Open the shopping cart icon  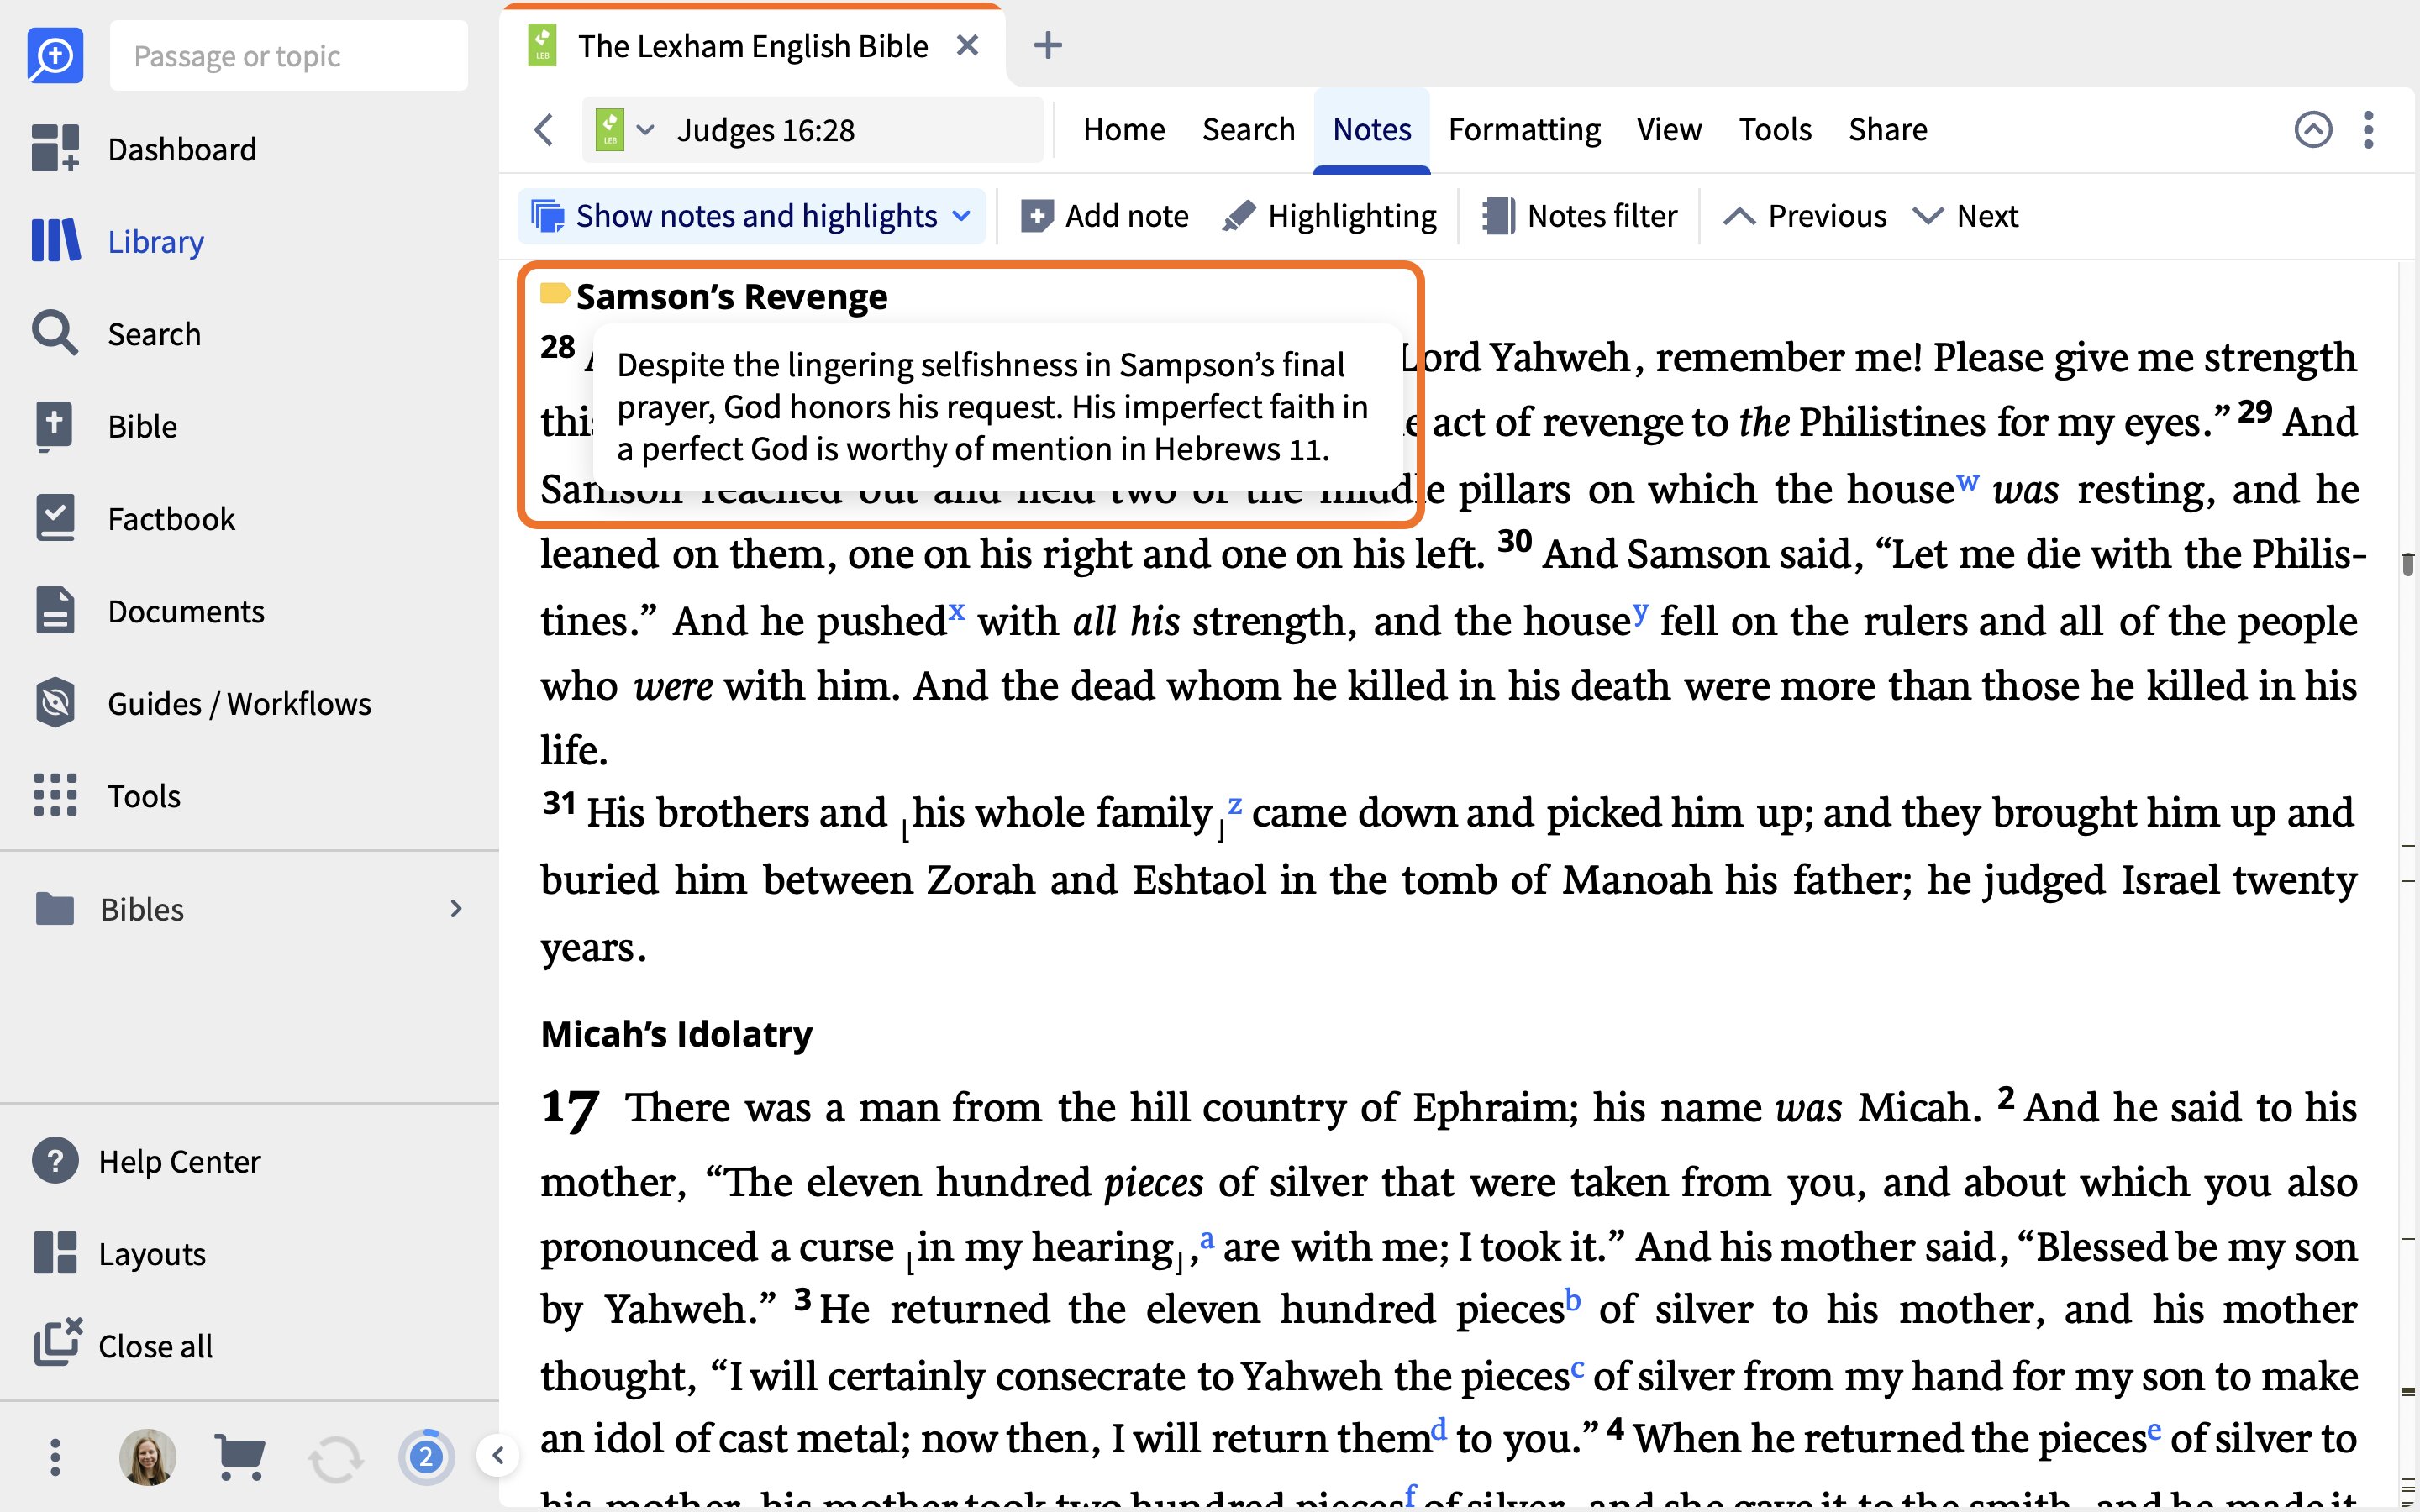click(240, 1457)
